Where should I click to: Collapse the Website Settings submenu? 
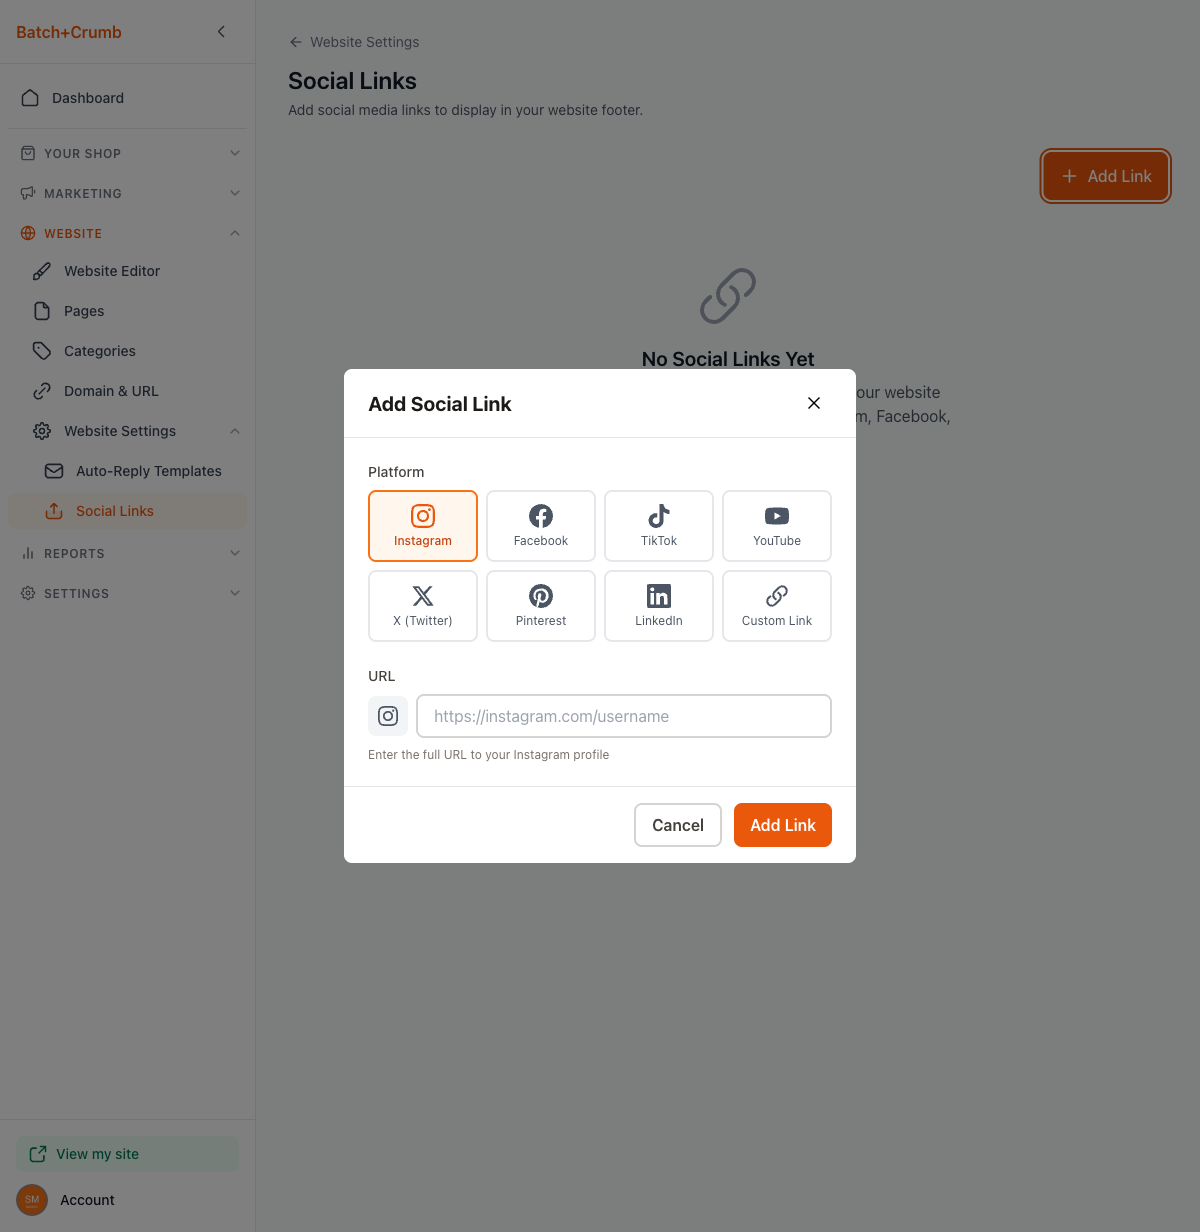coord(235,431)
